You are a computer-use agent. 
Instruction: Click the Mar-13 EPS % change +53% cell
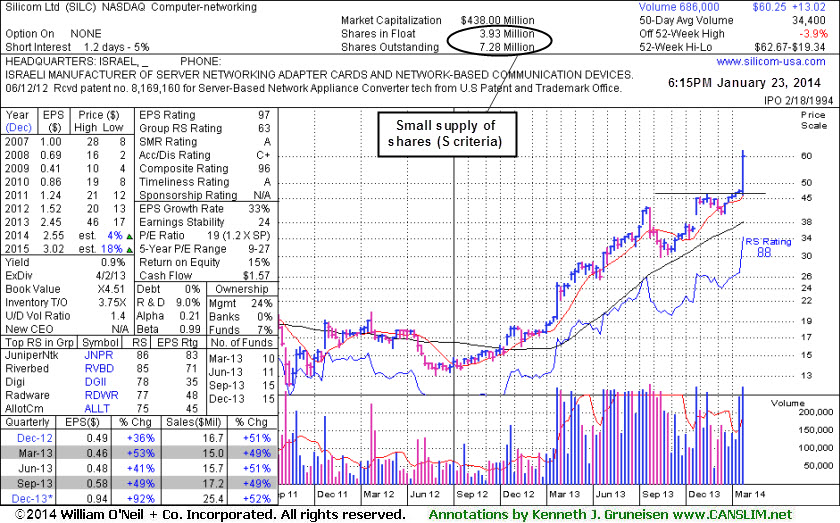click(x=140, y=453)
